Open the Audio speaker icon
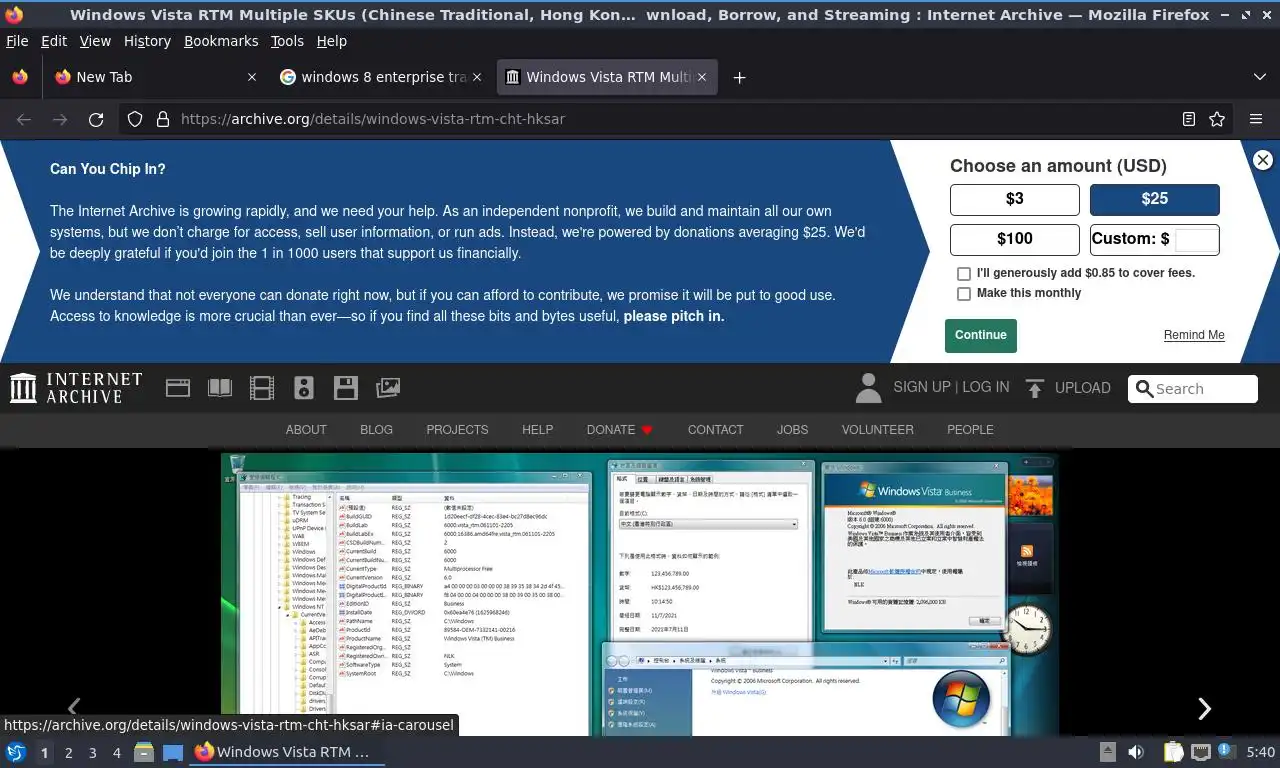1280x768 pixels. (304, 388)
